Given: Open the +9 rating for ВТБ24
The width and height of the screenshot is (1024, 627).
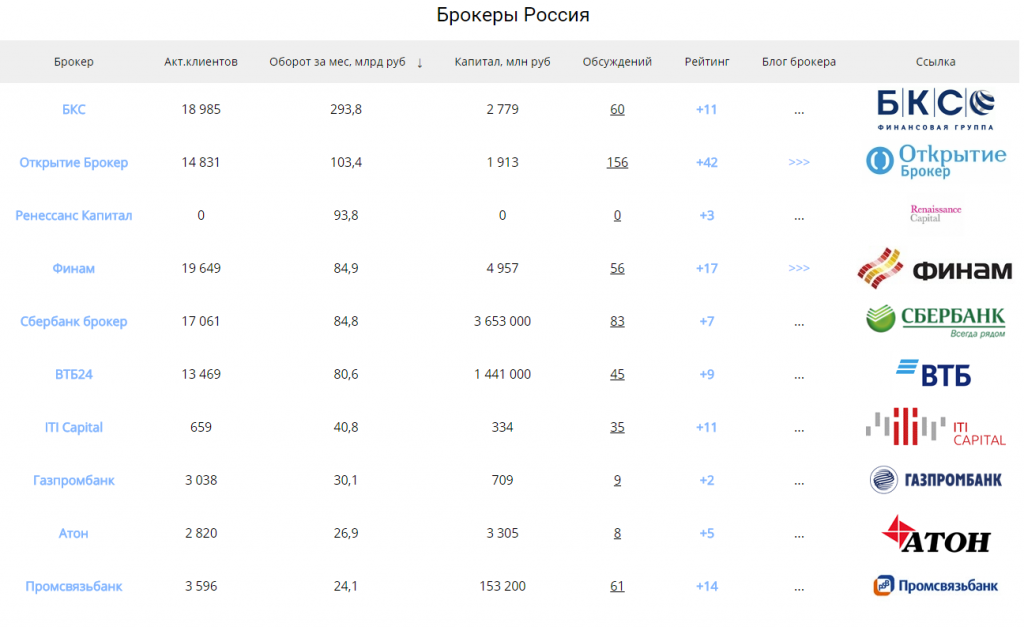Looking at the screenshot, I should [x=707, y=374].
